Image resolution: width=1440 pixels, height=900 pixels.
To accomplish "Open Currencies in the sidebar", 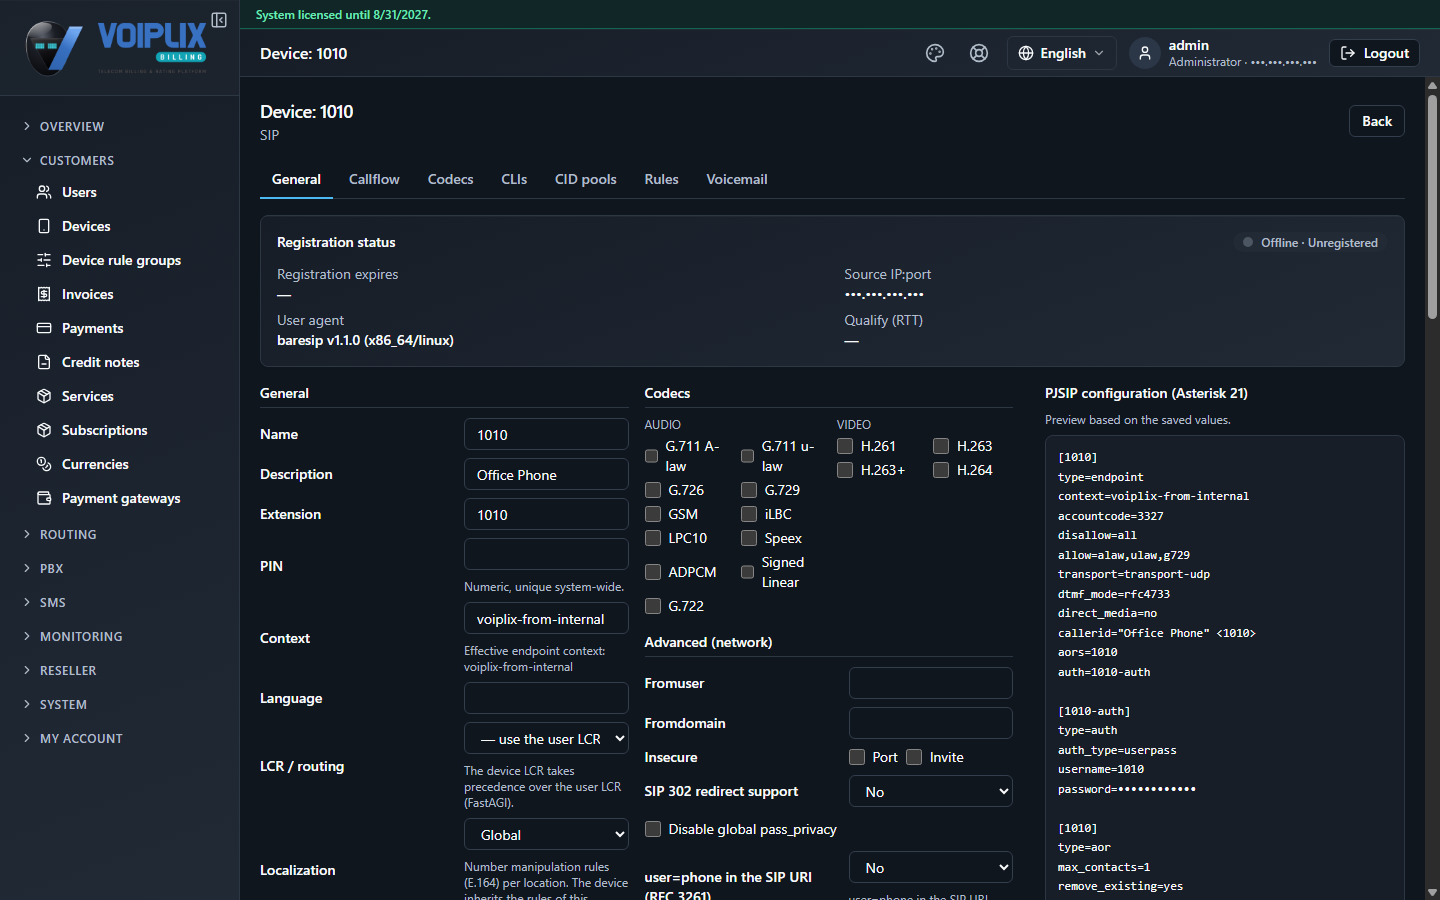I will click(x=95, y=464).
